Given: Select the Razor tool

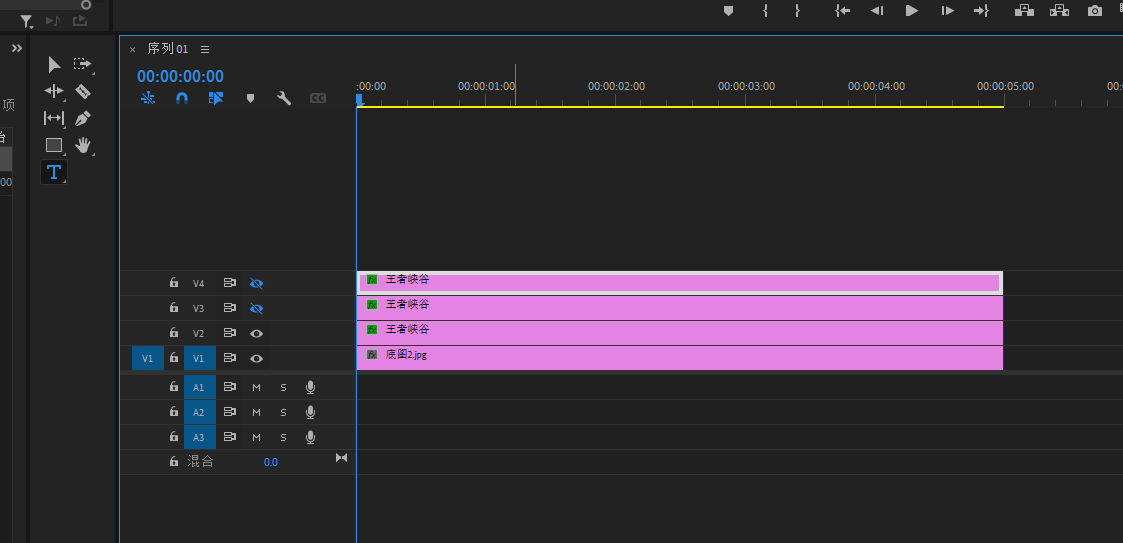Looking at the screenshot, I should tap(83, 91).
